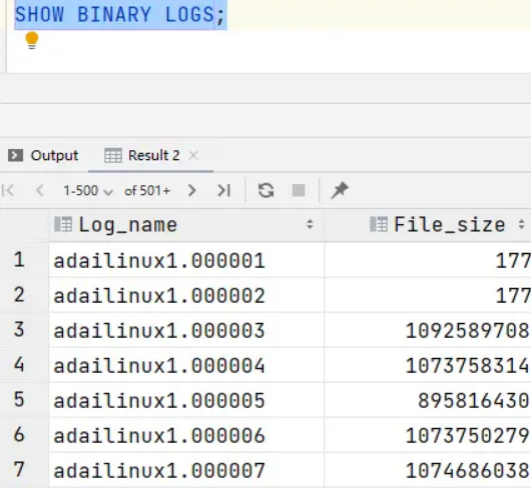
Task: Jump to last page of results
Action: pos(224,190)
